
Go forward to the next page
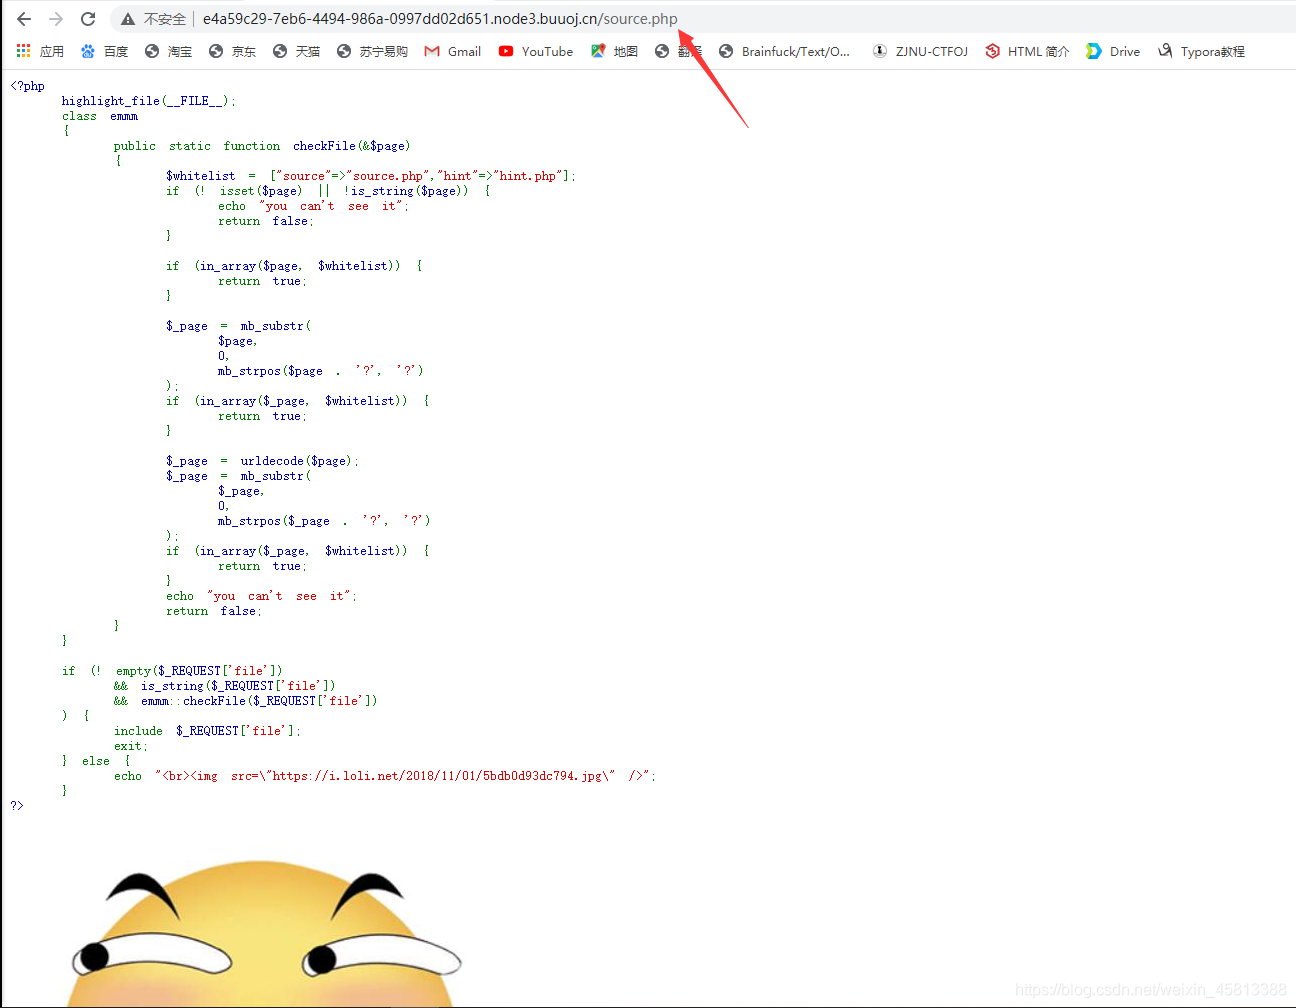(x=56, y=19)
